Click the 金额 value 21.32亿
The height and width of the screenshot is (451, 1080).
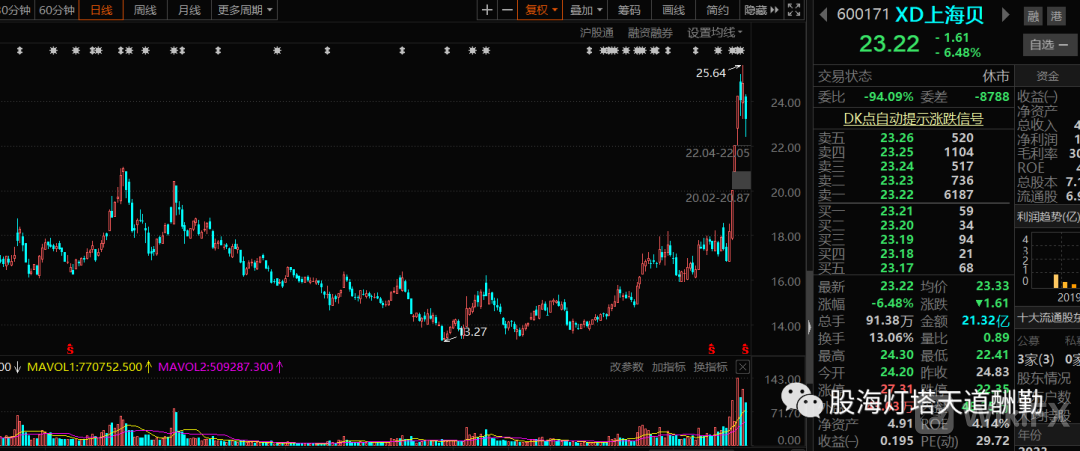pos(984,320)
